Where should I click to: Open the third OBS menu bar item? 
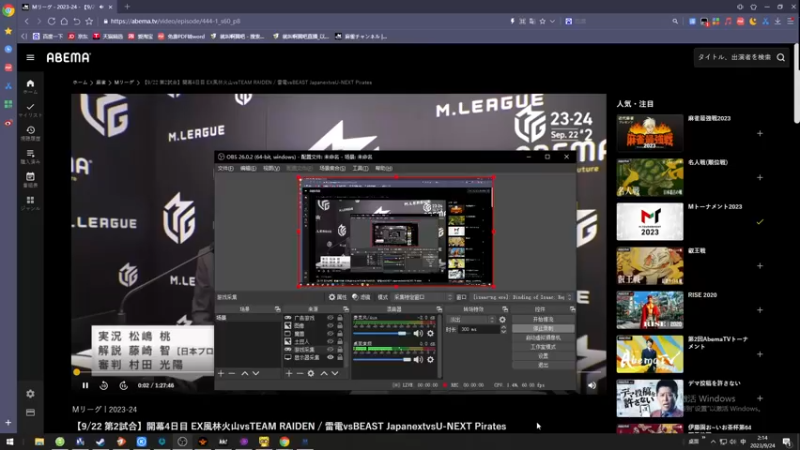(271, 168)
